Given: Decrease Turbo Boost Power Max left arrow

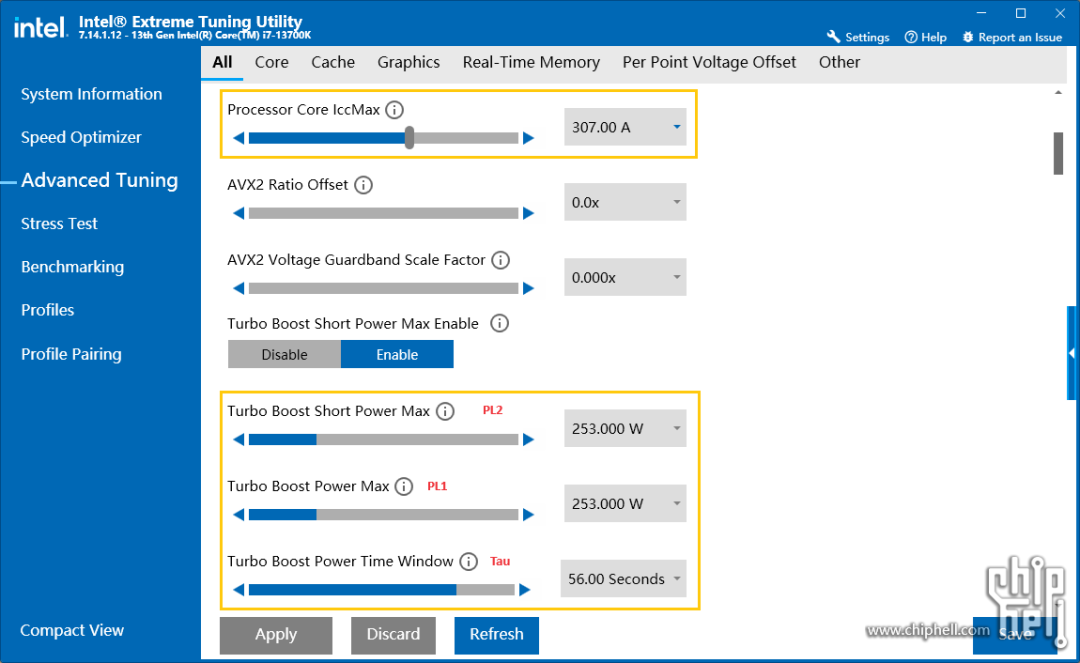Looking at the screenshot, I should (x=238, y=515).
